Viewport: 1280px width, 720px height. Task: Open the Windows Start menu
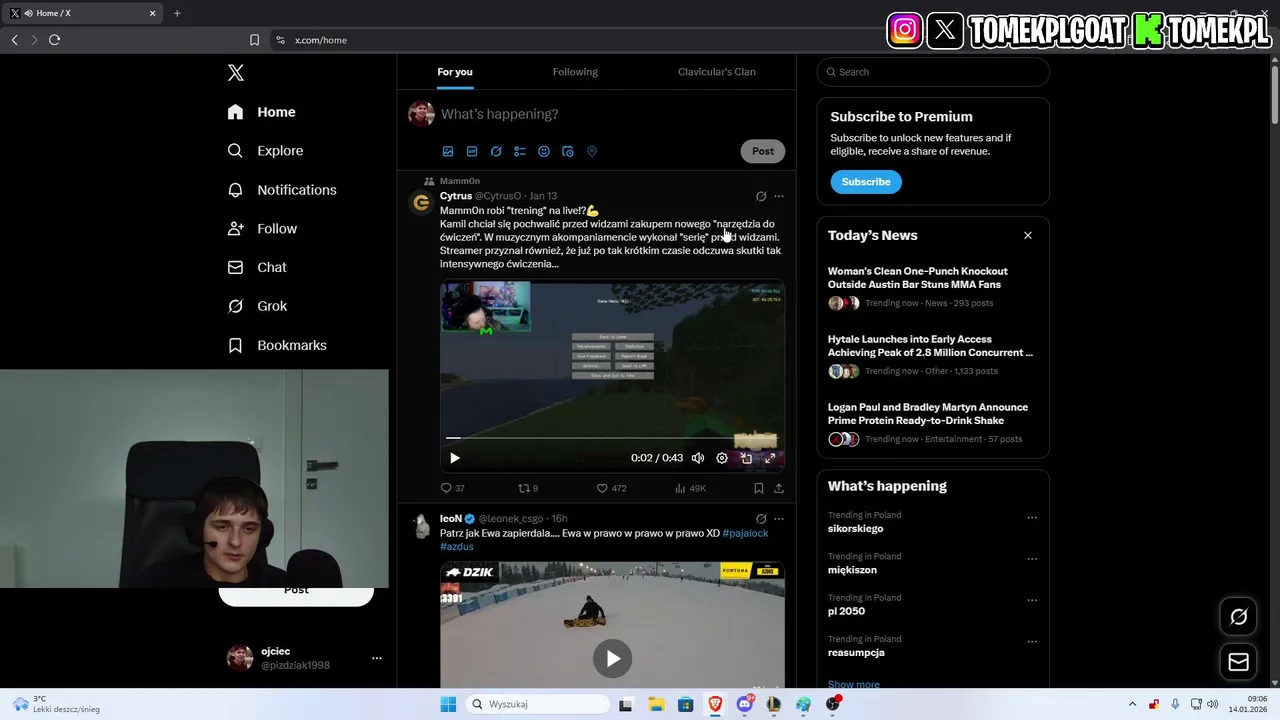tap(447, 704)
